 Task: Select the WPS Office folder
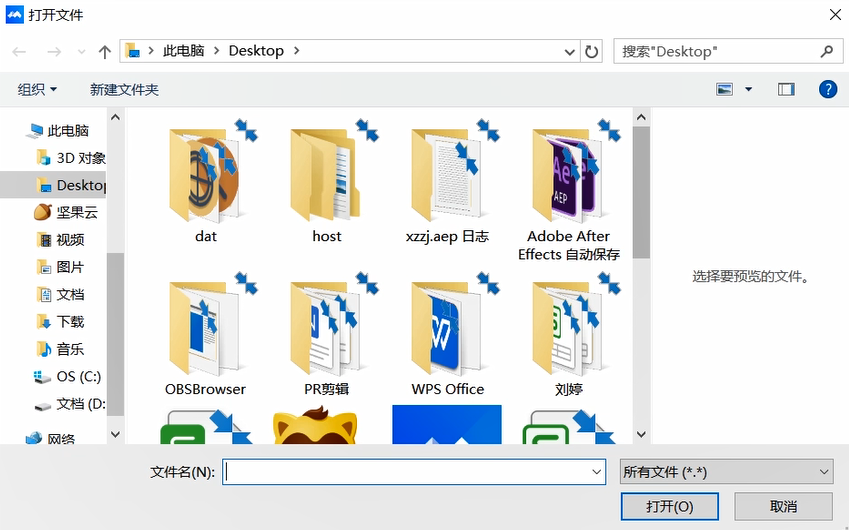(448, 336)
